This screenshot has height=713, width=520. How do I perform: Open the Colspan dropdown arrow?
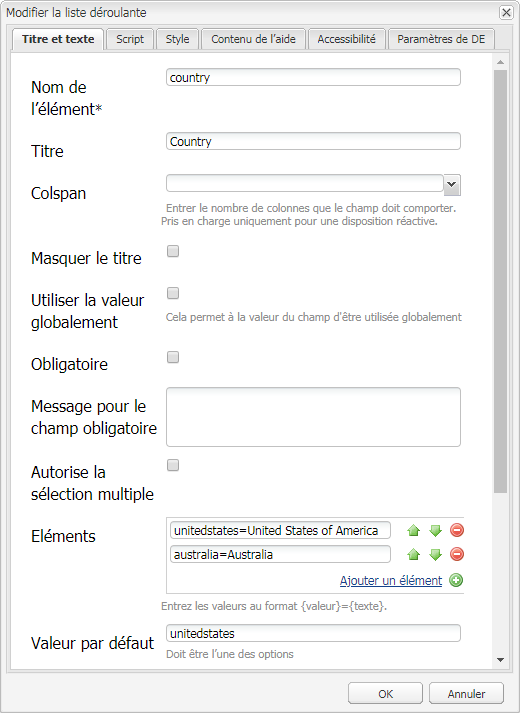452,185
